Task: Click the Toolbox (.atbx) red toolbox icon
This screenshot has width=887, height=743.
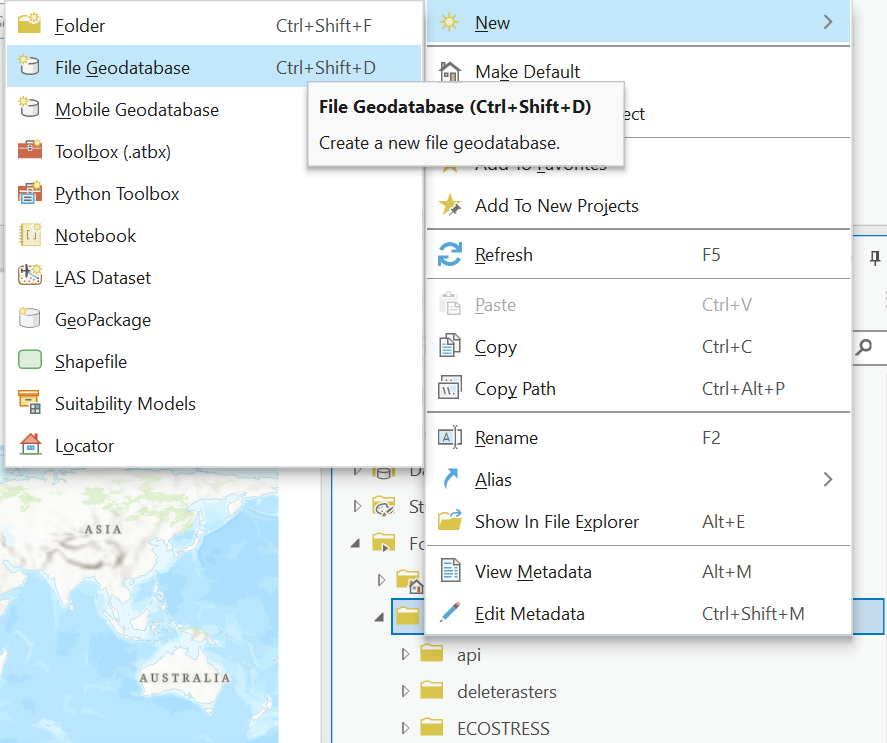Action: [x=29, y=152]
